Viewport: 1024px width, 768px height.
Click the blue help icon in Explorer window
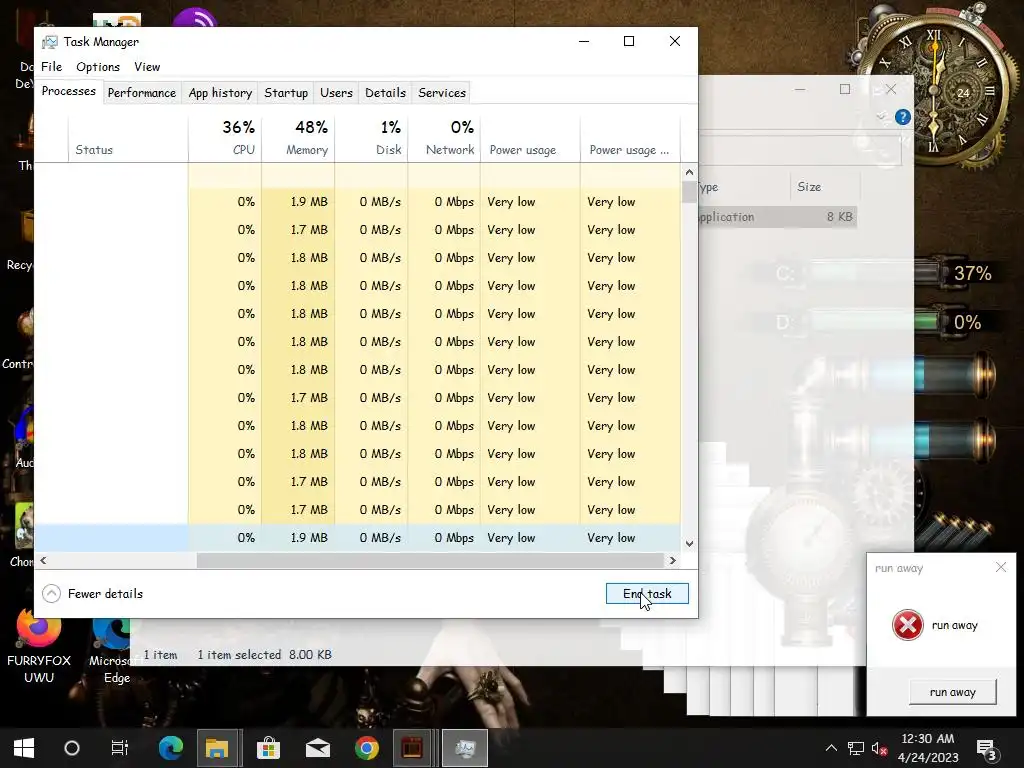tap(903, 117)
